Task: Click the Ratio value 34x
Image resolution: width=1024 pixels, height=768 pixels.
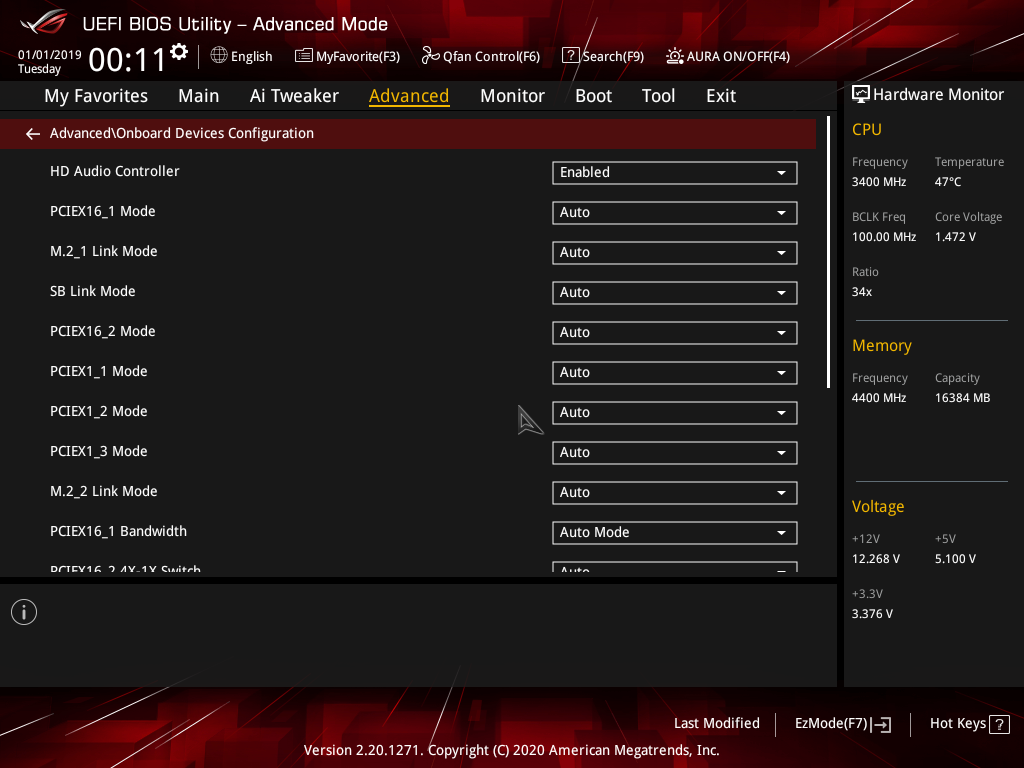Action: pyautogui.click(x=861, y=292)
